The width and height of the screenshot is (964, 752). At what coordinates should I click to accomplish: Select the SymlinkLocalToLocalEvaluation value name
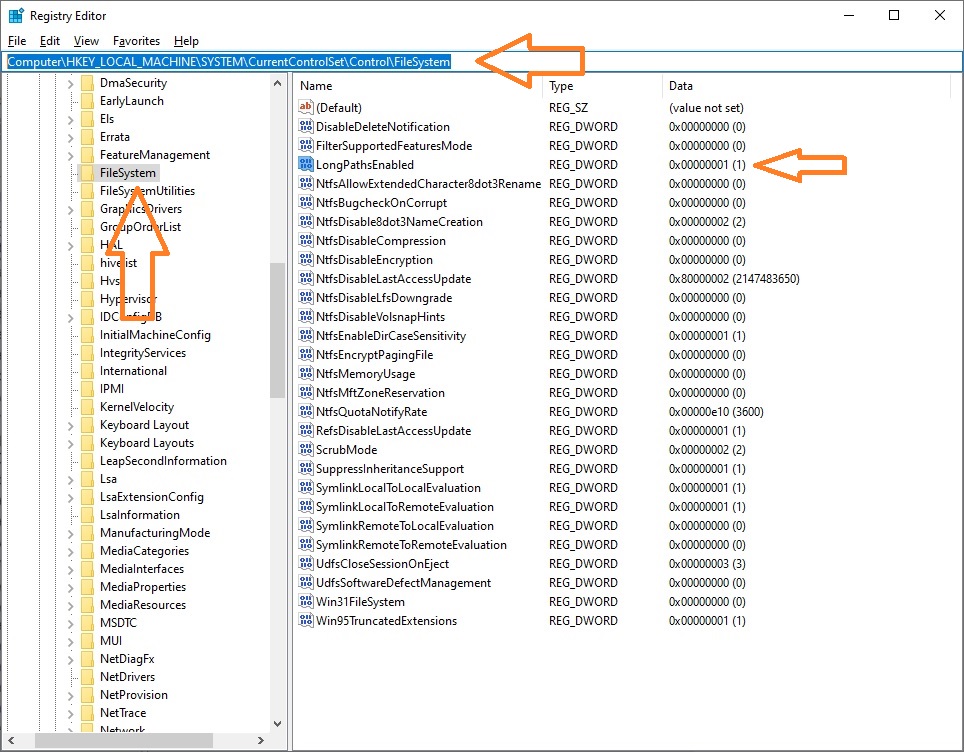point(398,488)
